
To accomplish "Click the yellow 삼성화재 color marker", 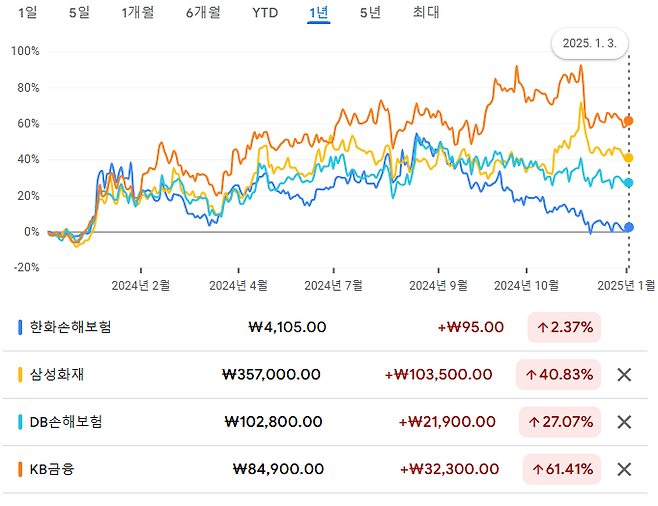I will click(21, 375).
